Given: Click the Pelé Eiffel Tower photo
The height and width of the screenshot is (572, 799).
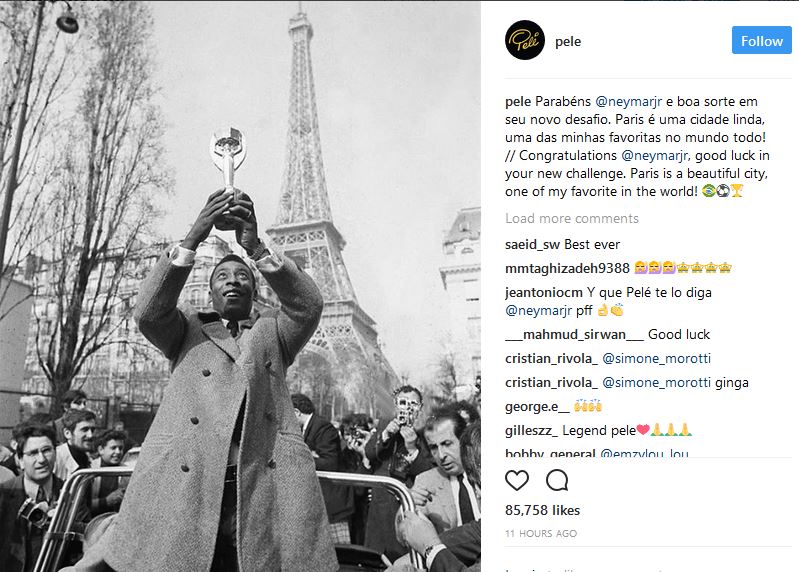Looking at the screenshot, I should [240, 286].
